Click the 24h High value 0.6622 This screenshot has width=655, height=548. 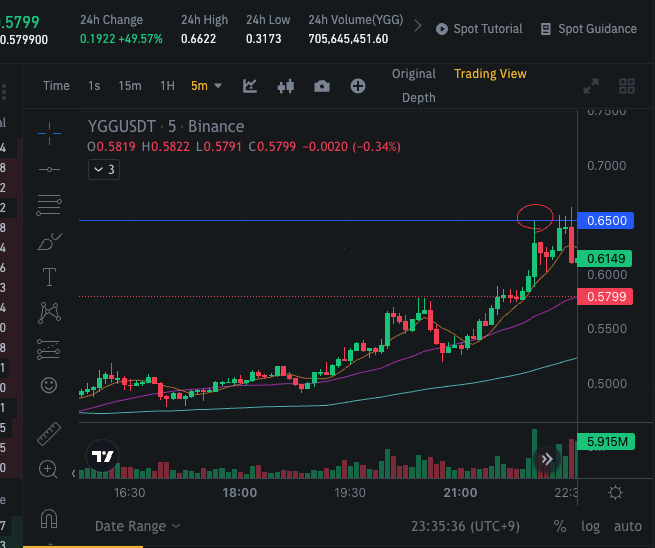click(x=198, y=39)
